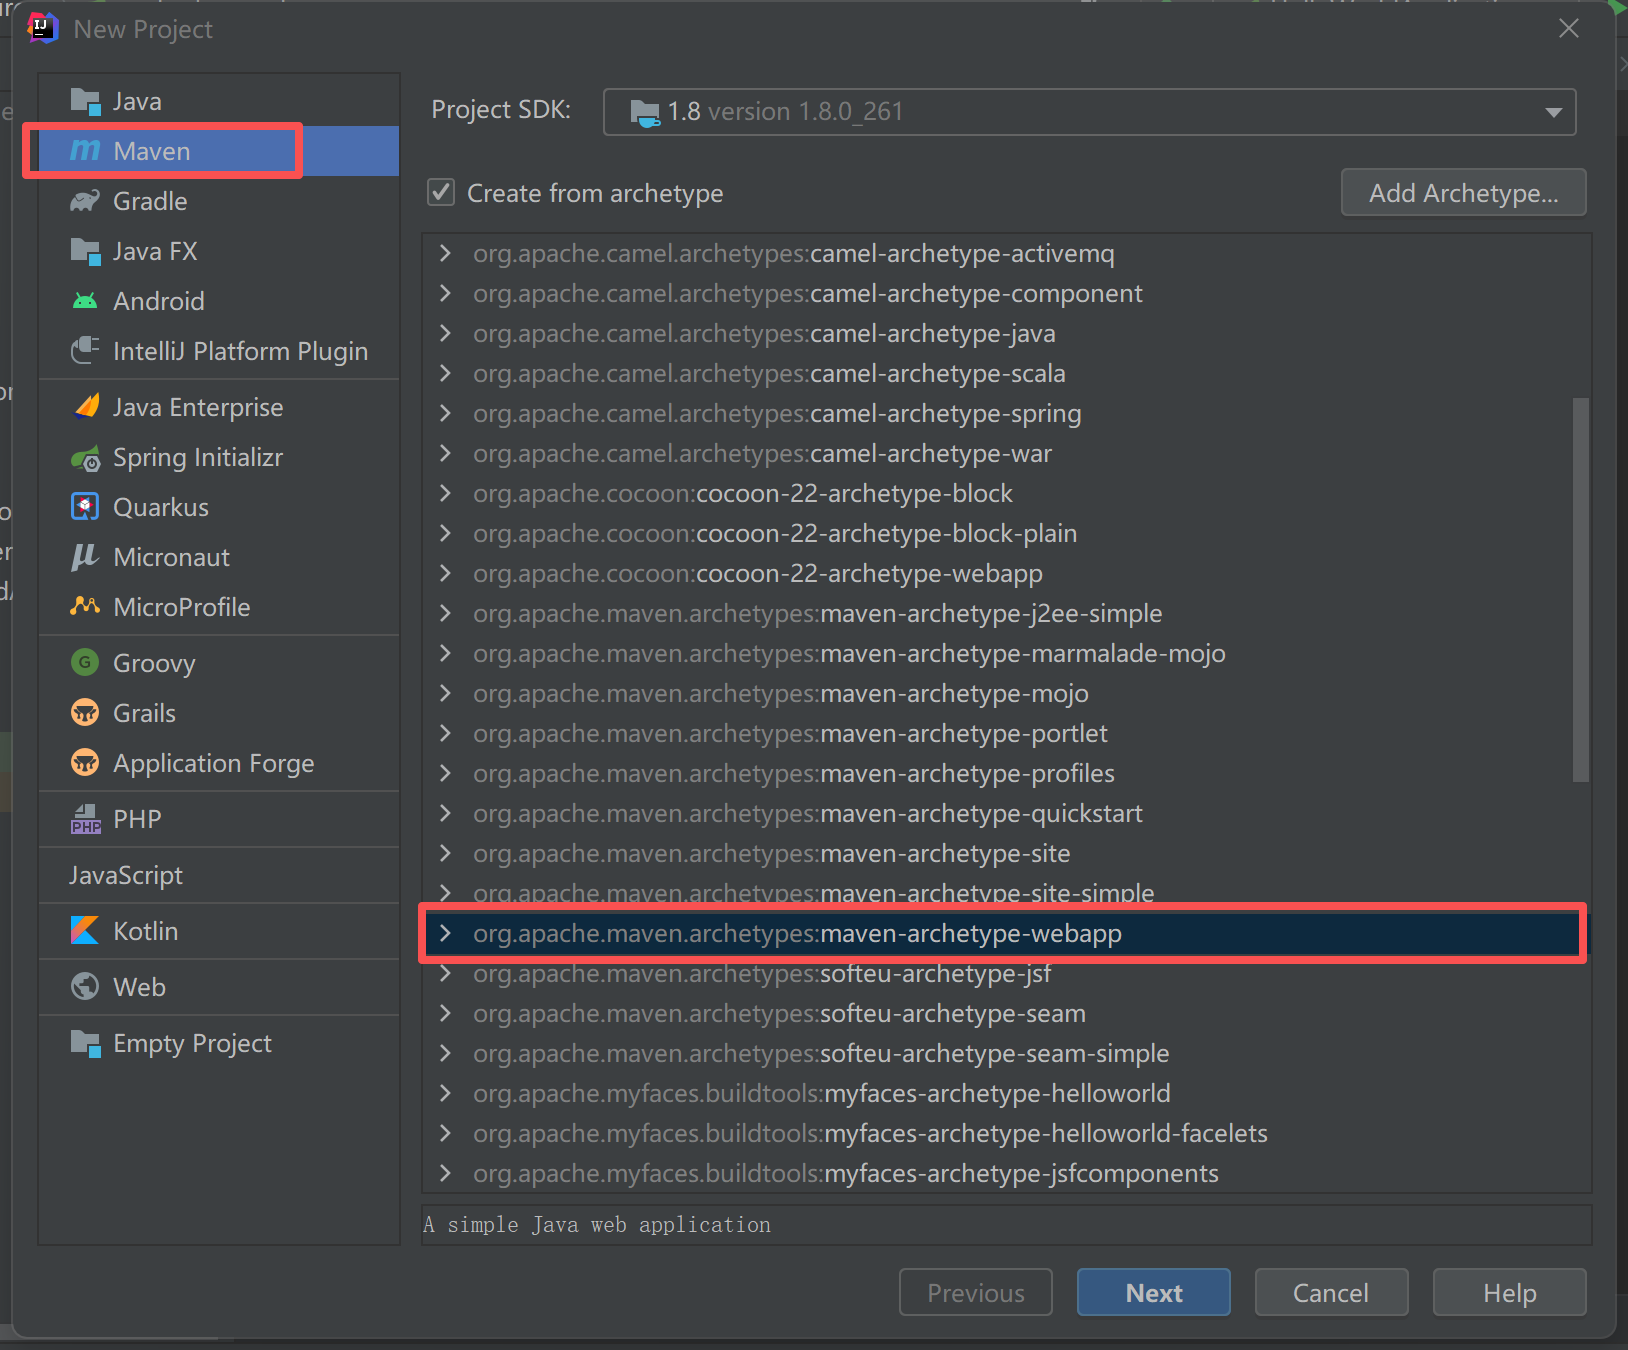Select myfaces-archetype-helloworld-facelets row
Viewport: 1628px width, 1350px height.
(x=1006, y=1133)
